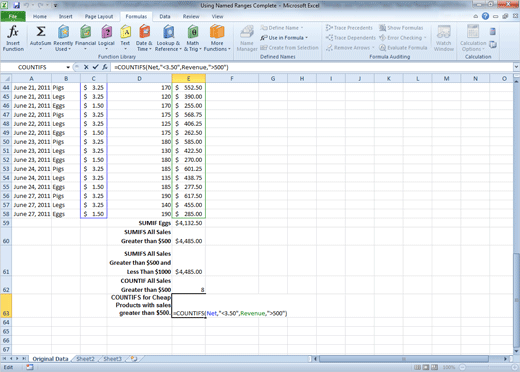Select column C header
520x372 pixels.
[x=94, y=78]
